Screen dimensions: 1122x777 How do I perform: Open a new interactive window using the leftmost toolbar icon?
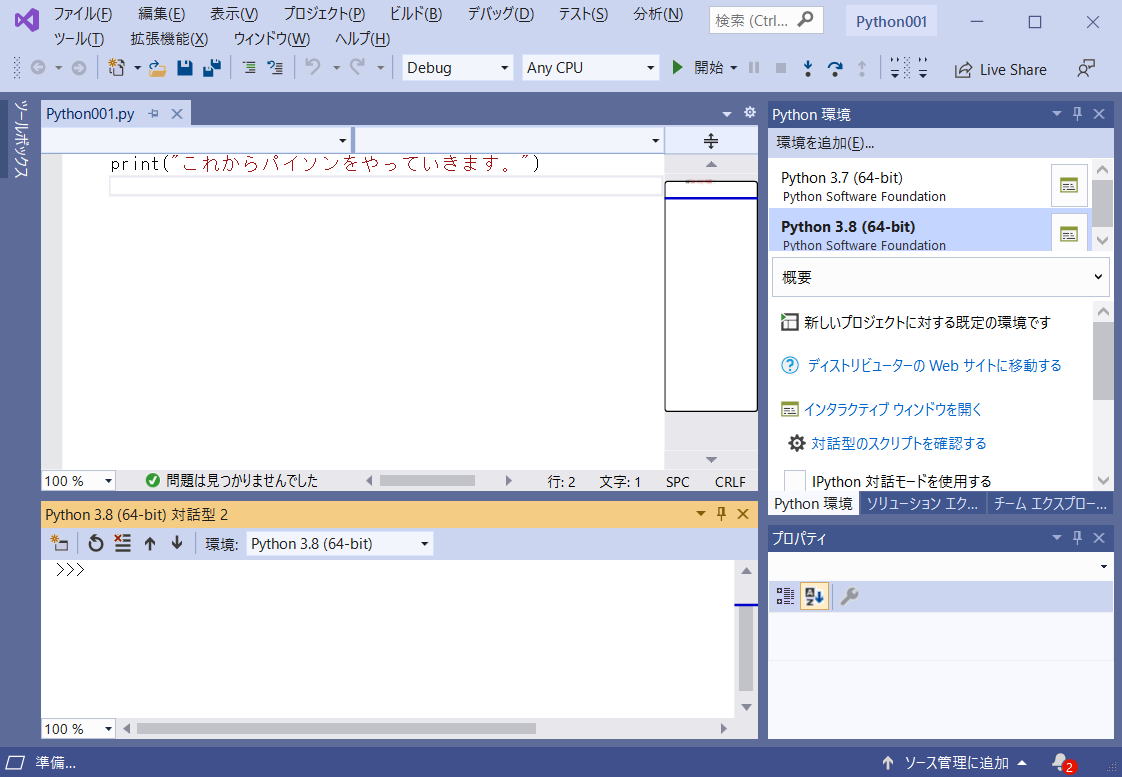coord(59,543)
